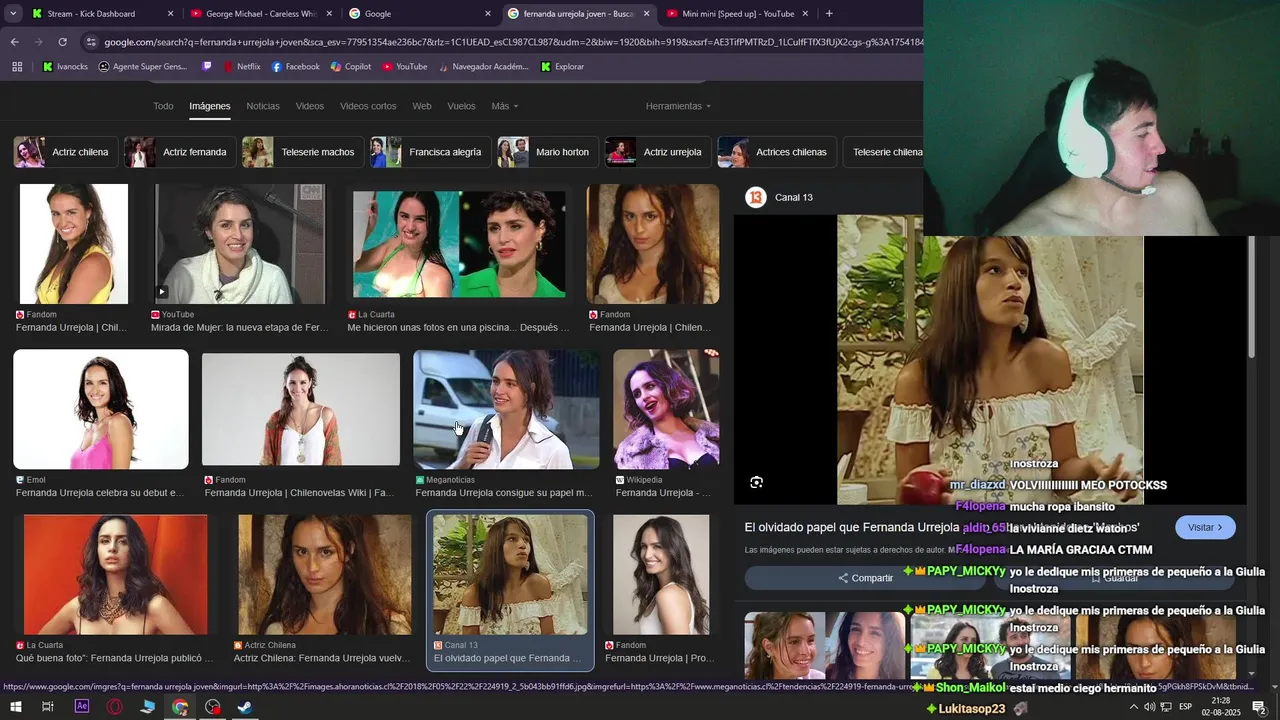The image size is (1280, 720).
Task: Switch to the Stream - Kick Dashboard tab
Action: pyautogui.click(x=103, y=14)
